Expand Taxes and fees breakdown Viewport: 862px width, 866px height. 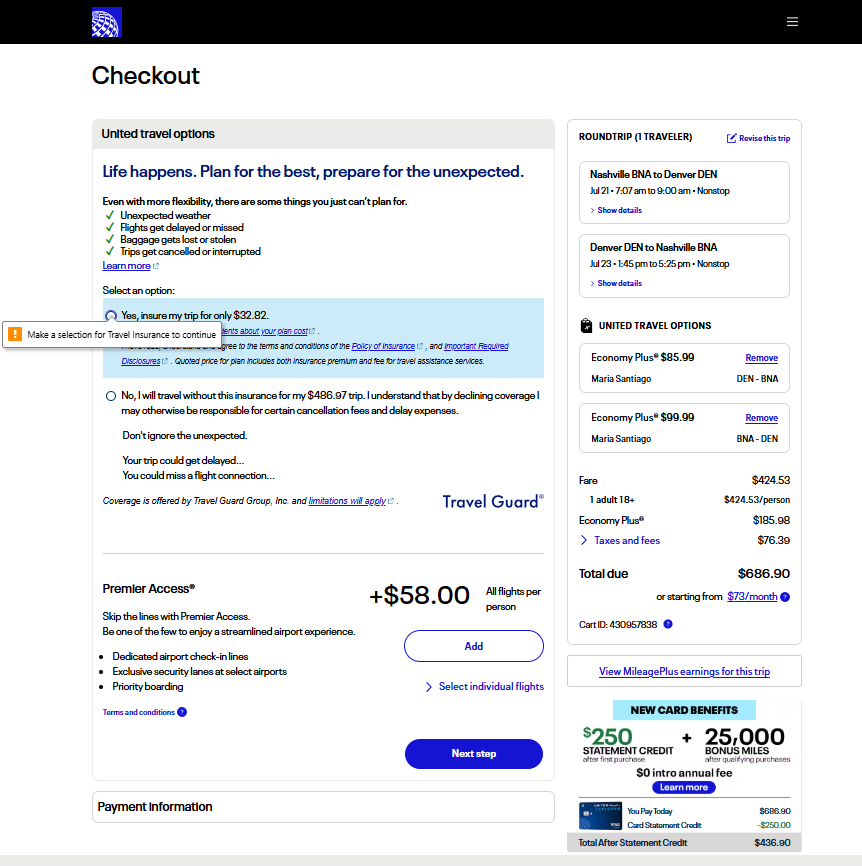[x=621, y=541]
